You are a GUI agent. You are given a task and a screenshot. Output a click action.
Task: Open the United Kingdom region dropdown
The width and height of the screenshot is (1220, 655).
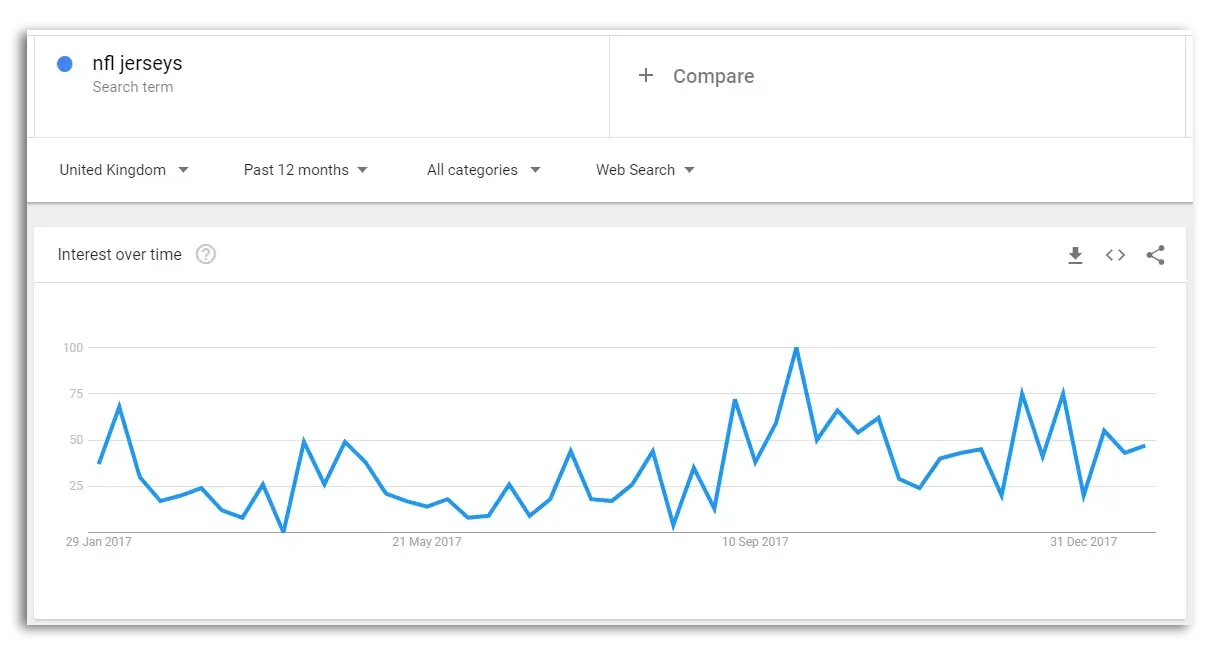[124, 170]
